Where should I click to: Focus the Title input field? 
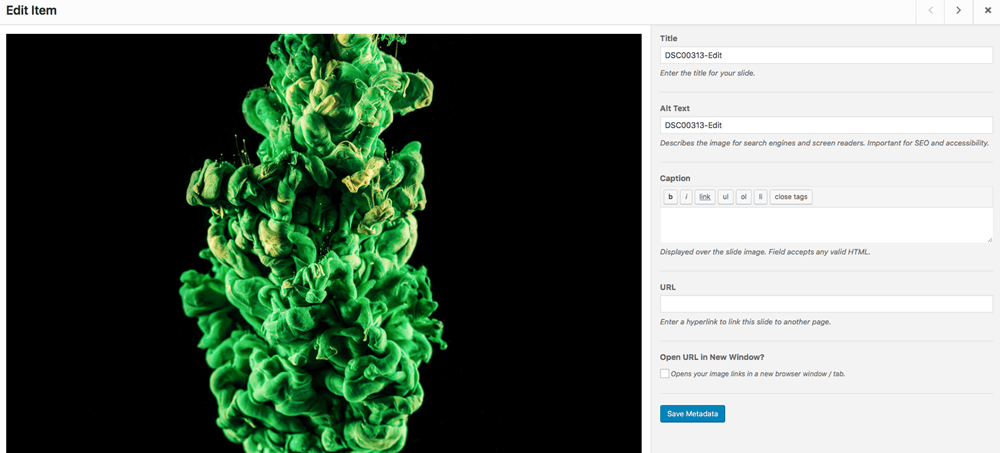[x=827, y=55]
